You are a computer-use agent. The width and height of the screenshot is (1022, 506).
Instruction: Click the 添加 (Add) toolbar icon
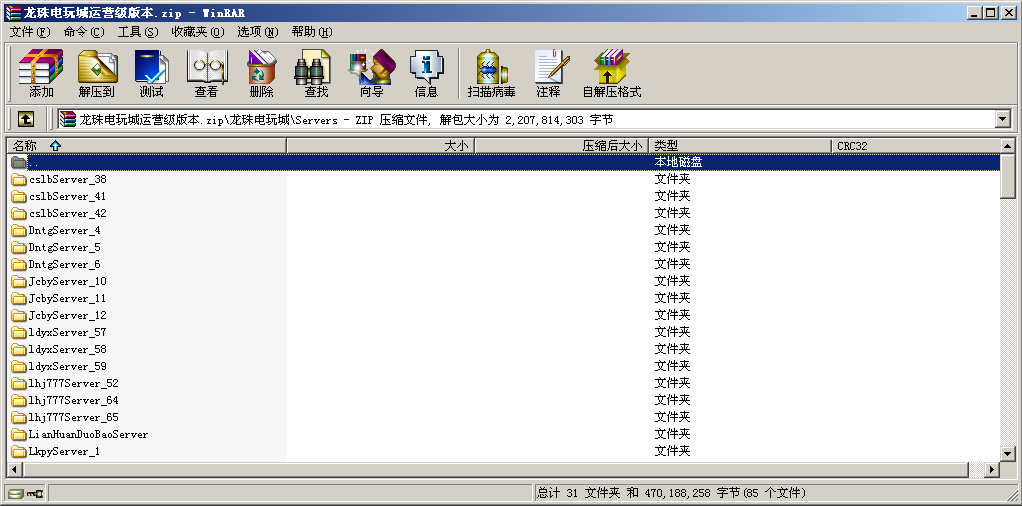click(x=41, y=74)
